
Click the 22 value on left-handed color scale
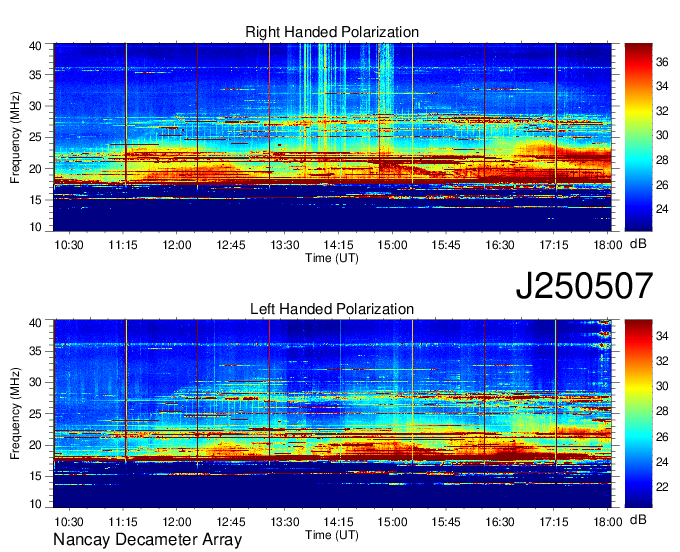pos(662,487)
